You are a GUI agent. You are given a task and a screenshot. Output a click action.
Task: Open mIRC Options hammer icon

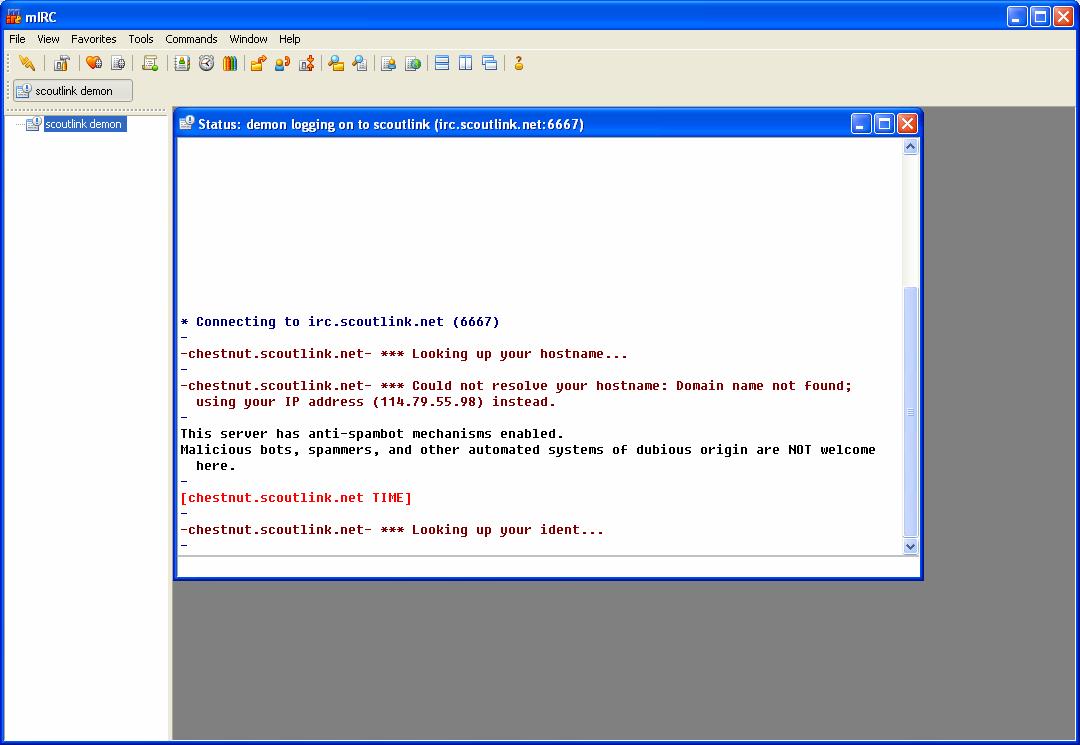[62, 63]
